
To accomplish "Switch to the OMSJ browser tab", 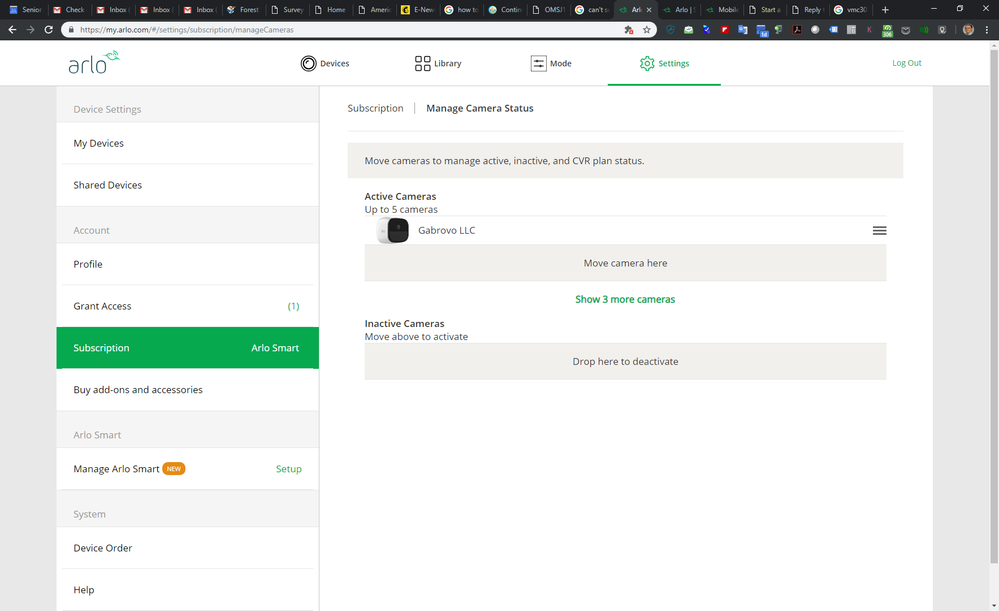I will point(548,10).
